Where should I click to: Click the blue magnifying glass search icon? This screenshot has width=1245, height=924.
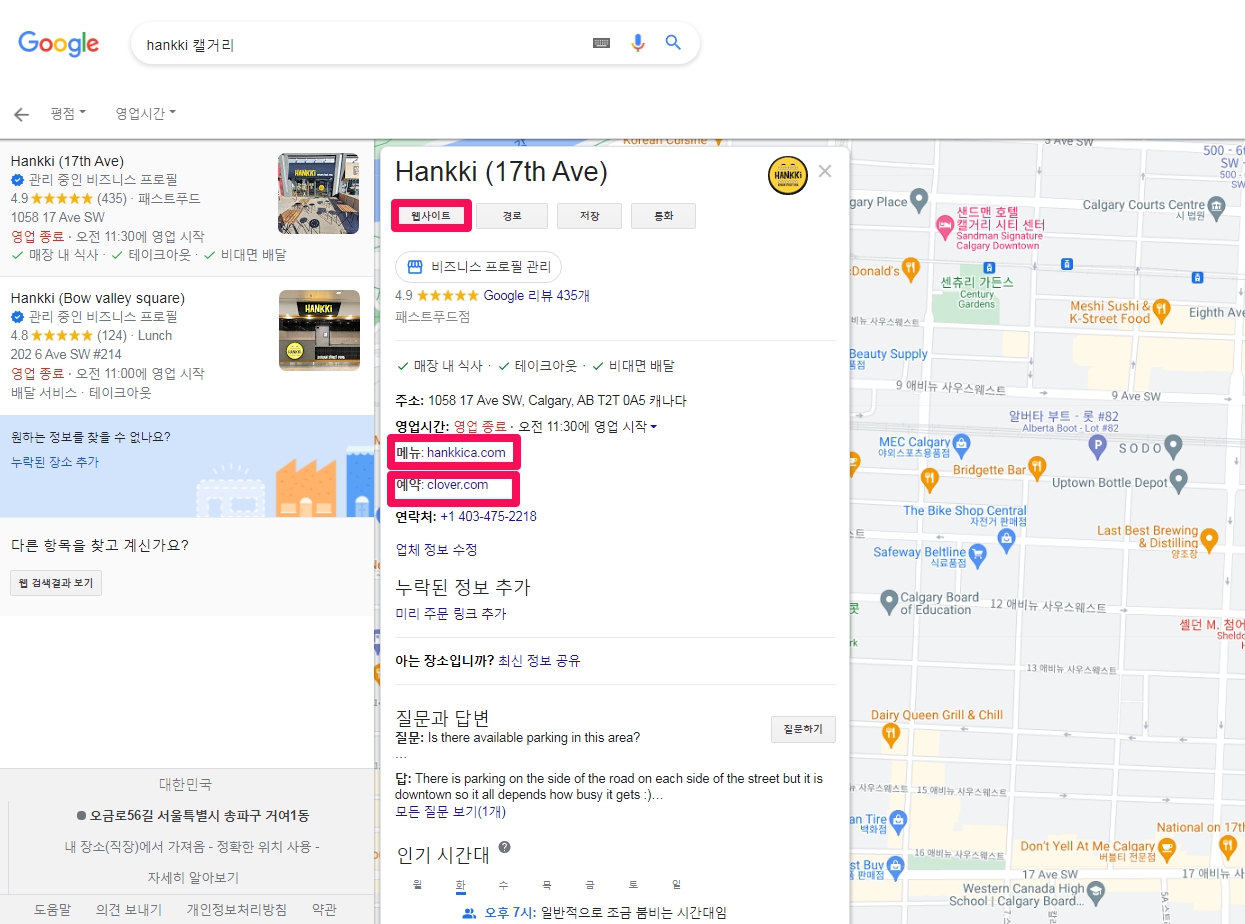coord(673,43)
